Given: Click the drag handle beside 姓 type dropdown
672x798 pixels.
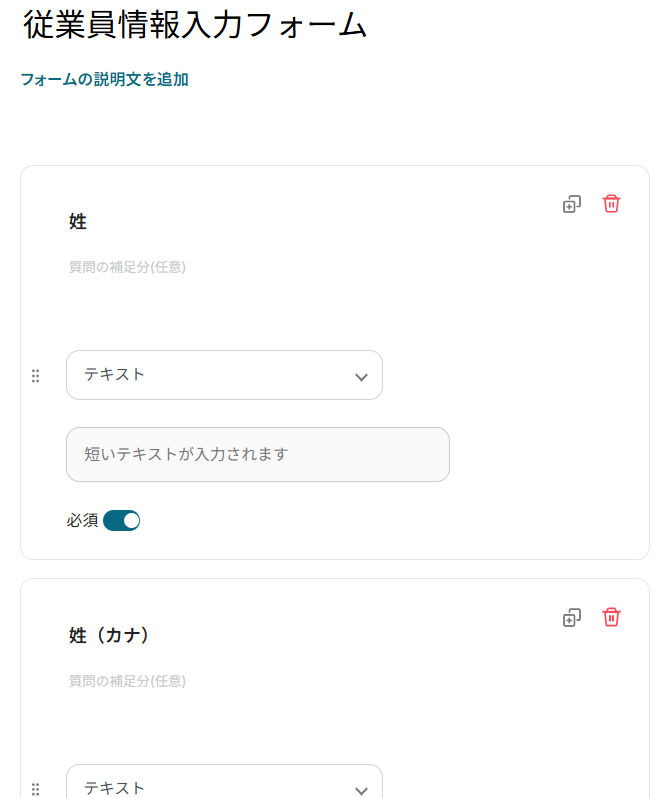Looking at the screenshot, I should pos(36,376).
